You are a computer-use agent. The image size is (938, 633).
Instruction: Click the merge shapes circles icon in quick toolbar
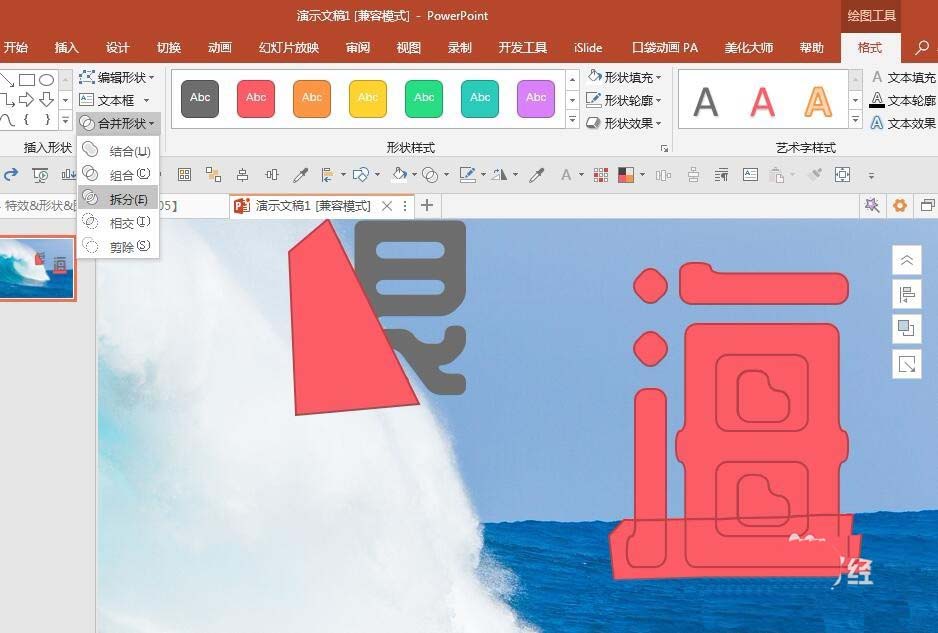(430, 175)
